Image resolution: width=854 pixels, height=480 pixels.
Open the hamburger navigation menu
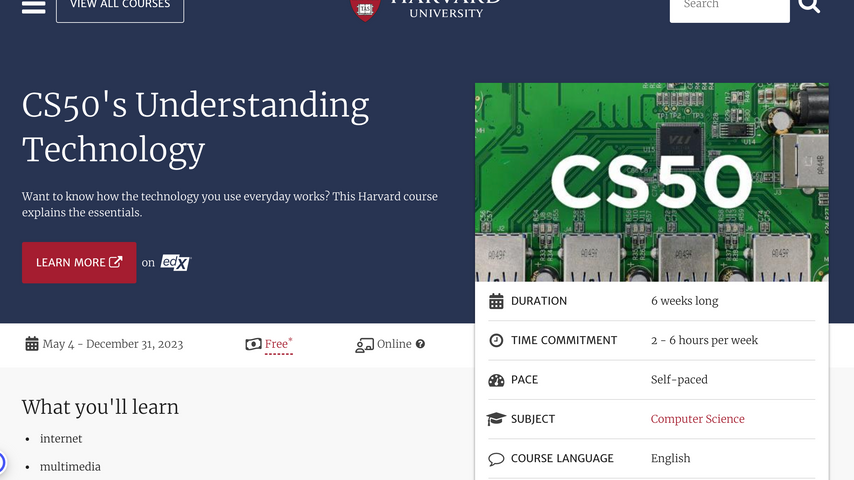(x=33, y=7)
